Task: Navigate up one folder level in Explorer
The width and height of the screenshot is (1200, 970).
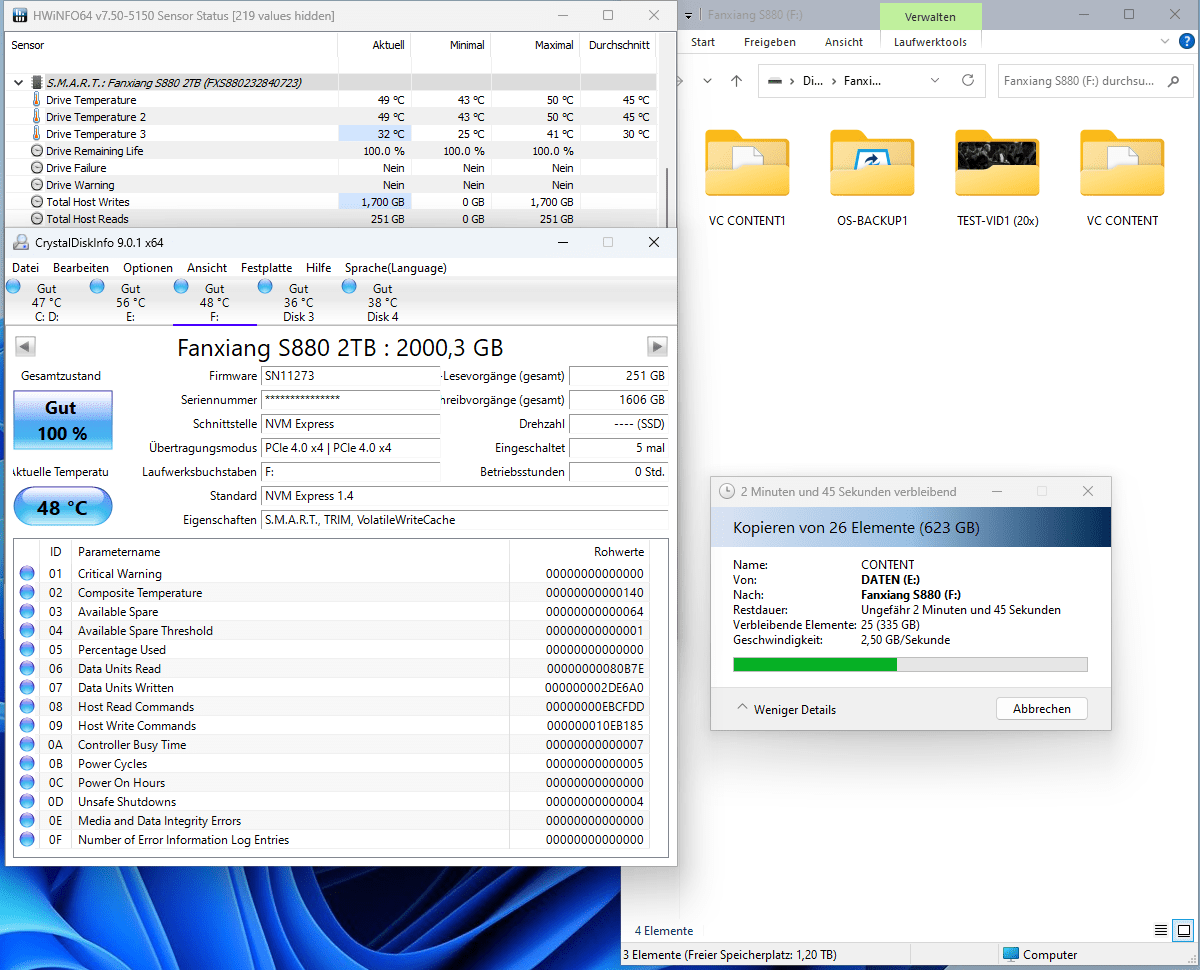Action: coord(737,81)
